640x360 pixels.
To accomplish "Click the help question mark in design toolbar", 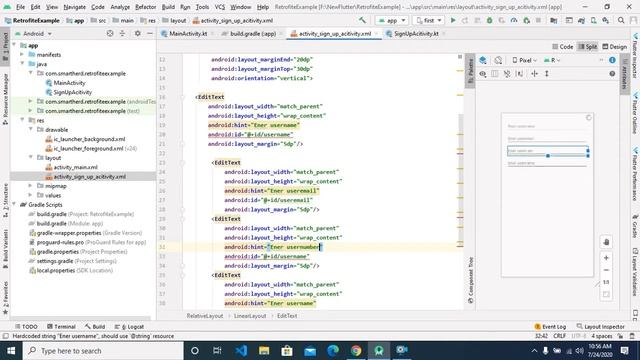I will (612, 73).
